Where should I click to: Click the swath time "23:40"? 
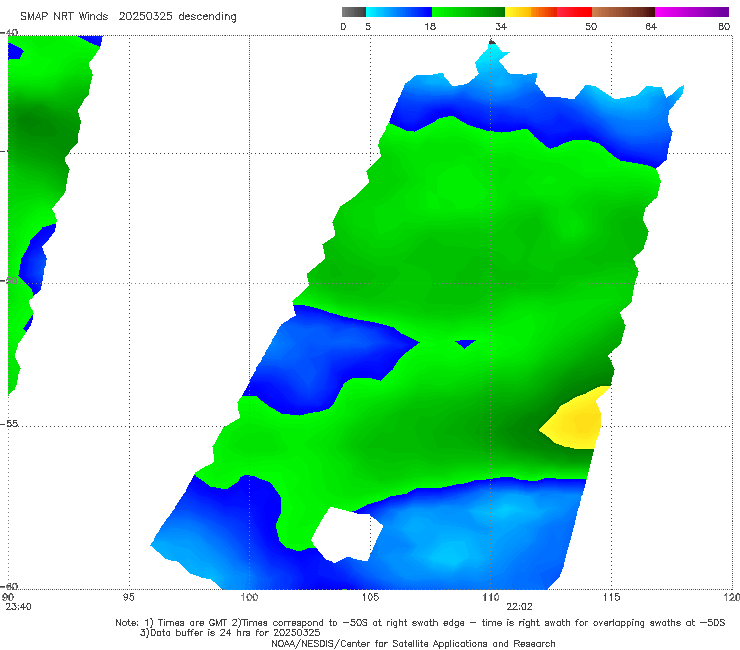18,607
